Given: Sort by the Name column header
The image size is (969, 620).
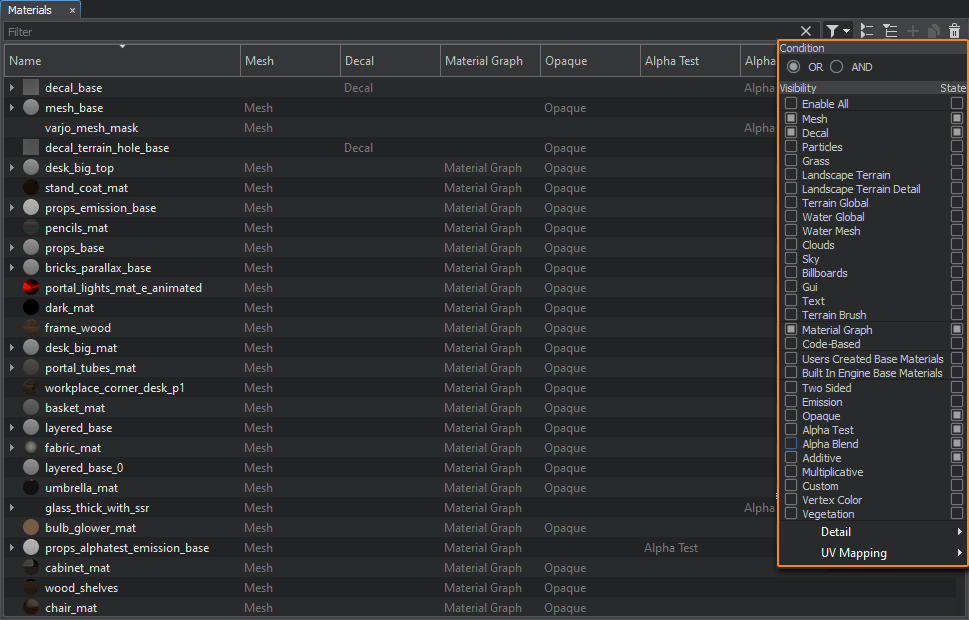Looking at the screenshot, I should (x=120, y=61).
